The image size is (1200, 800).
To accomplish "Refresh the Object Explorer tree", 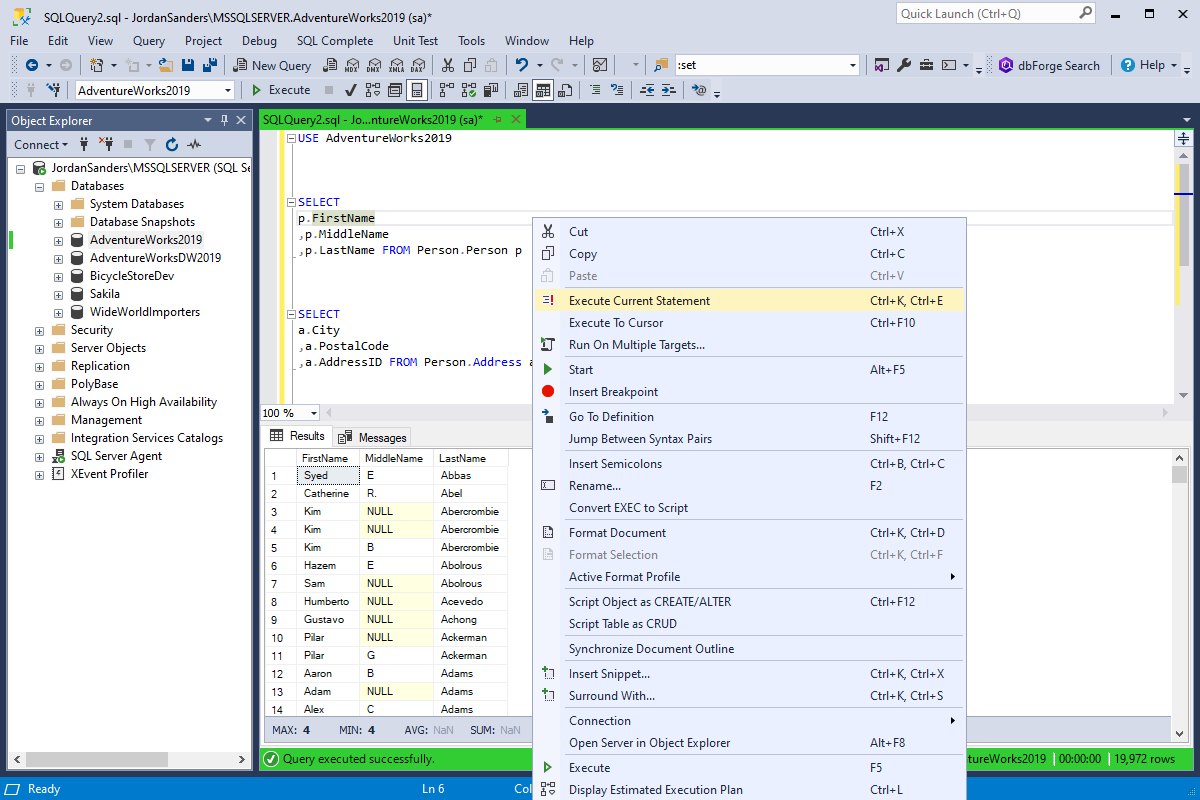I will tap(172, 145).
